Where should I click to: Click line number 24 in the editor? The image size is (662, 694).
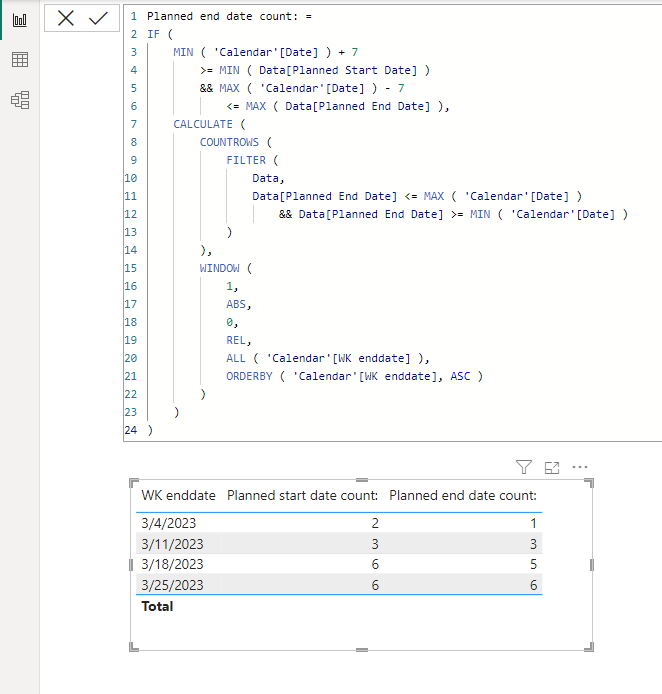131,430
